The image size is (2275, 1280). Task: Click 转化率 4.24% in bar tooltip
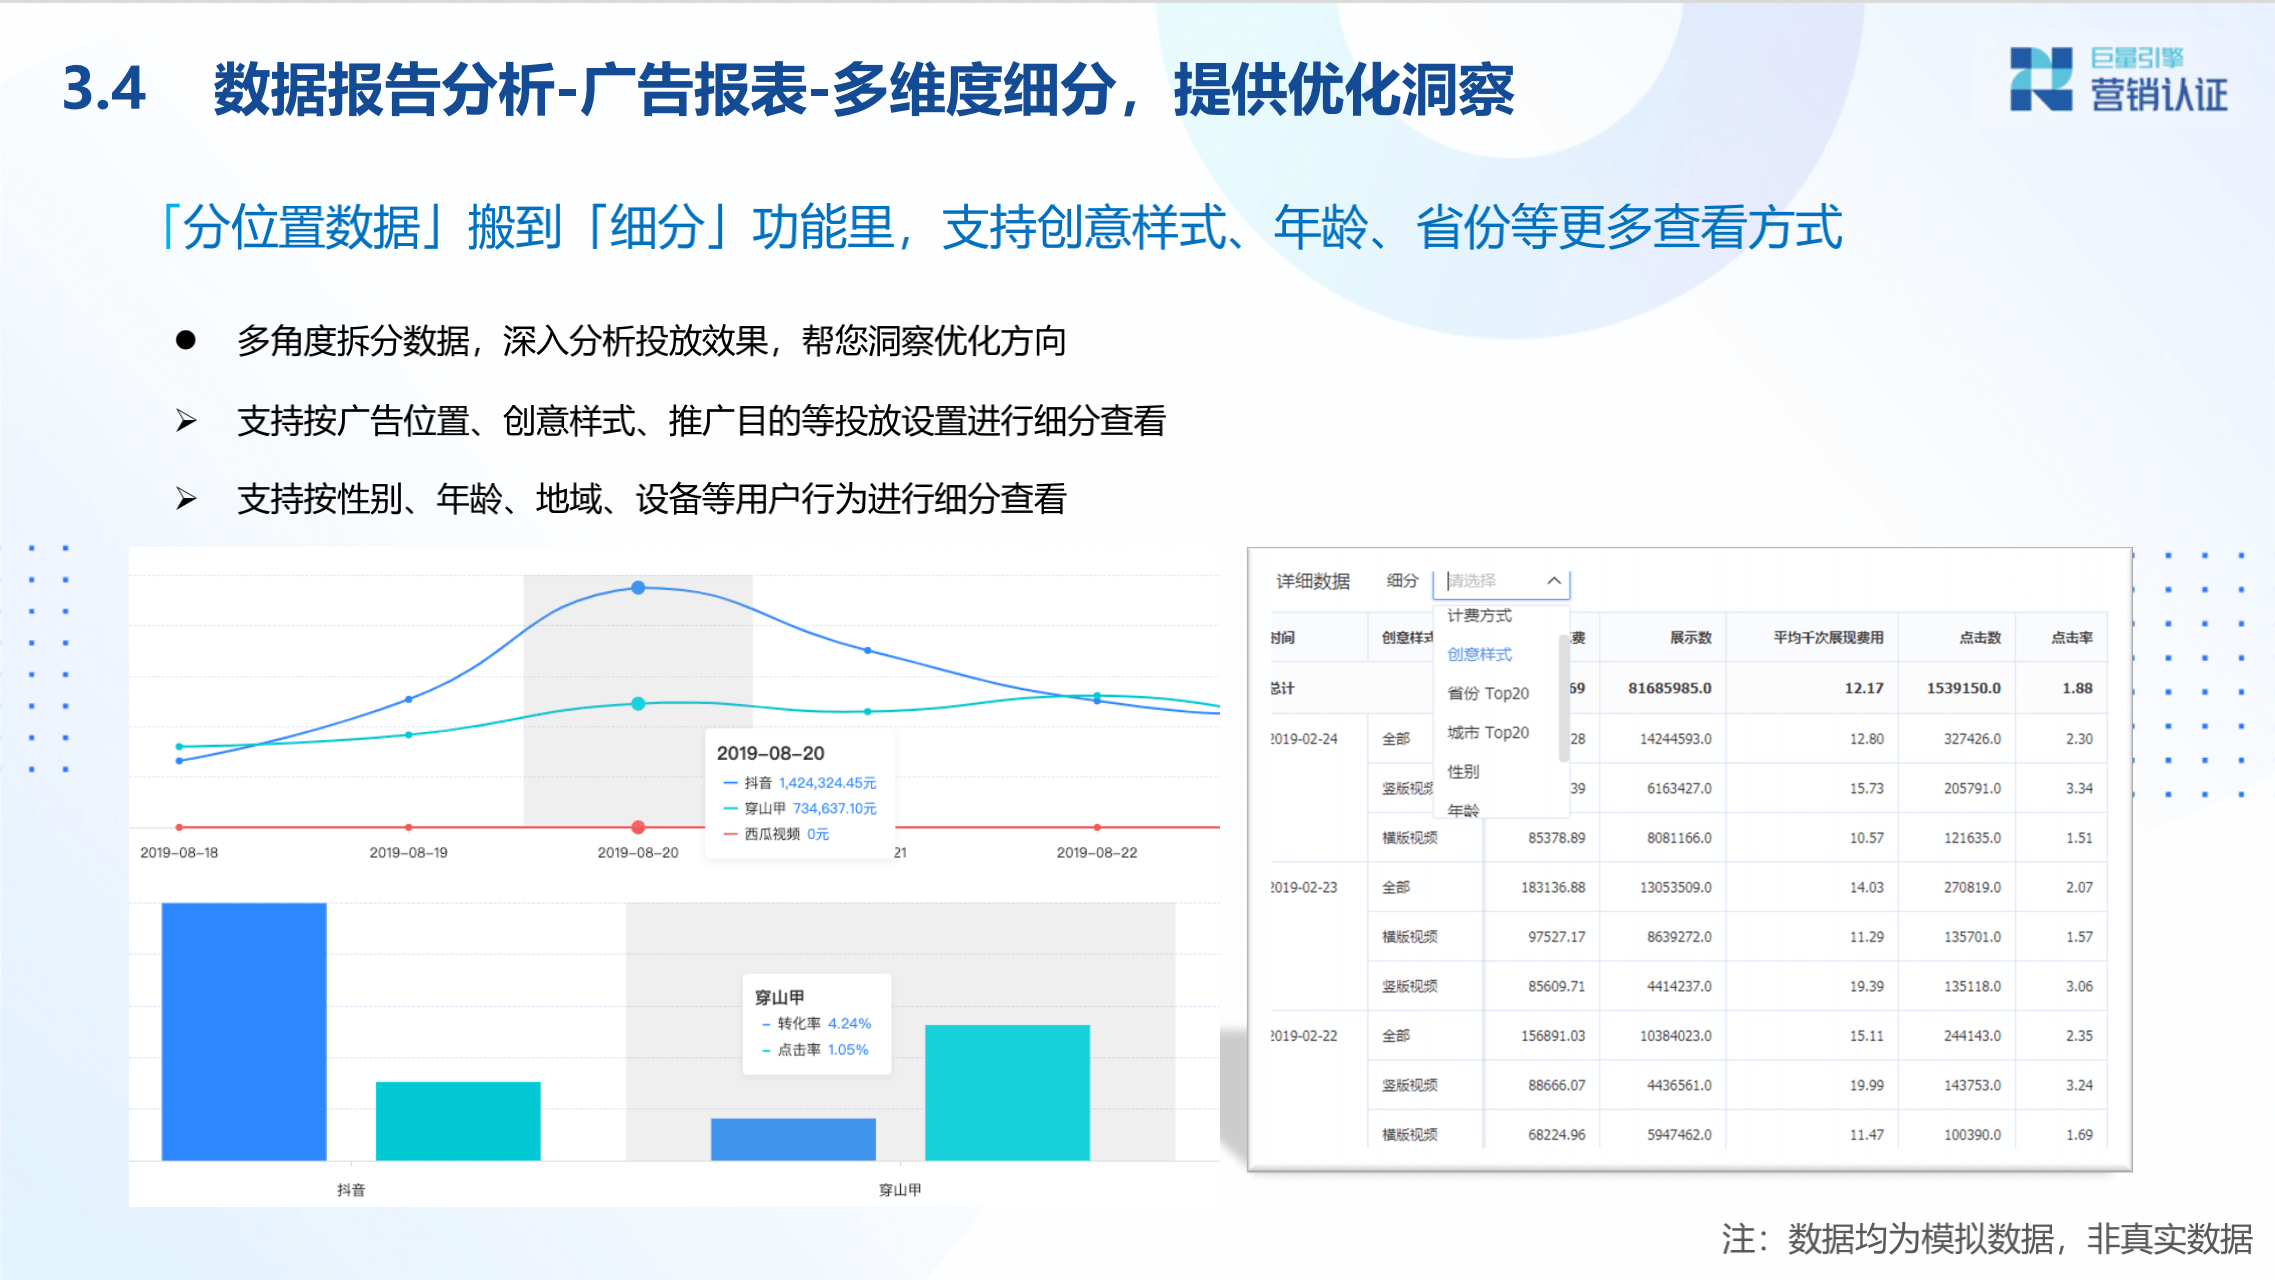point(816,1023)
